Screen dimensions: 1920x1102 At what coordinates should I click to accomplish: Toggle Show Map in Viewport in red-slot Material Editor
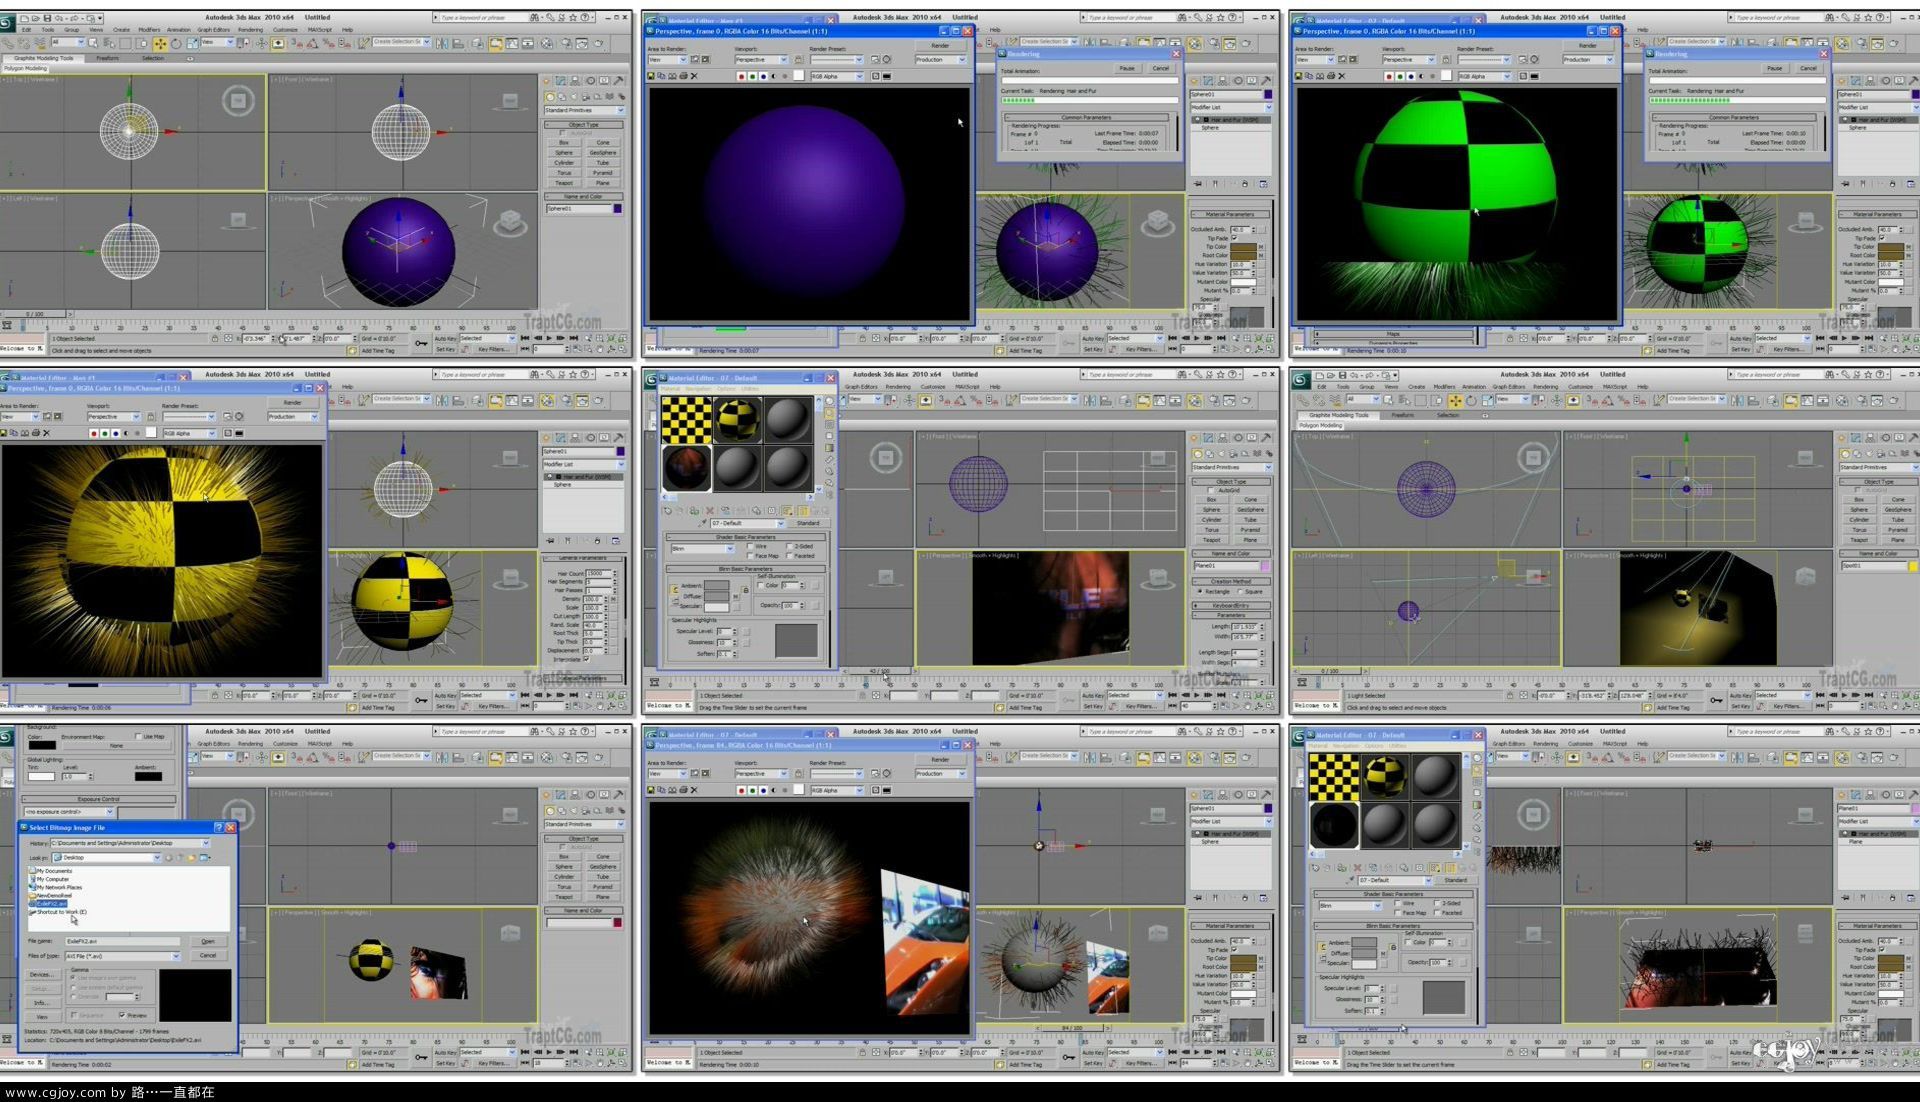click(787, 511)
